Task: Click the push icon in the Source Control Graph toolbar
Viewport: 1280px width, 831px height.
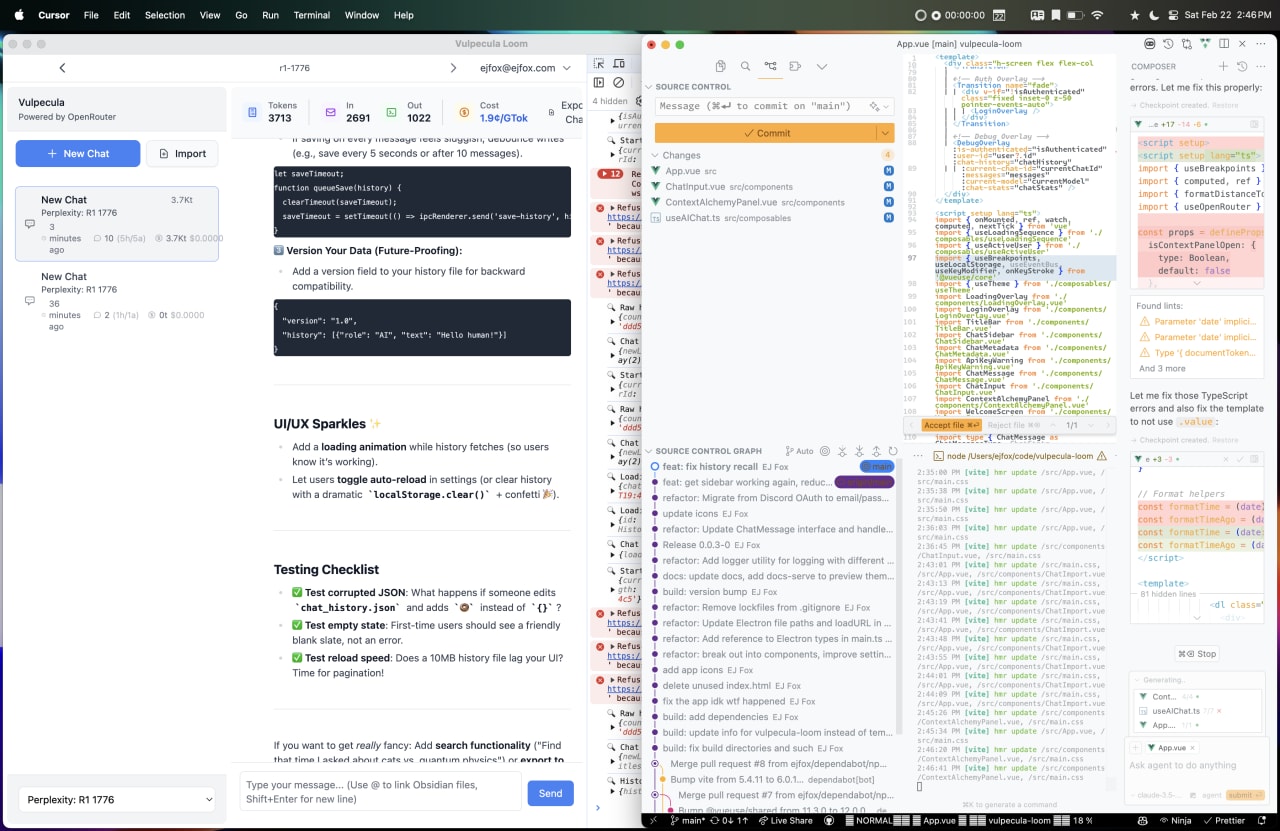Action: (x=877, y=451)
